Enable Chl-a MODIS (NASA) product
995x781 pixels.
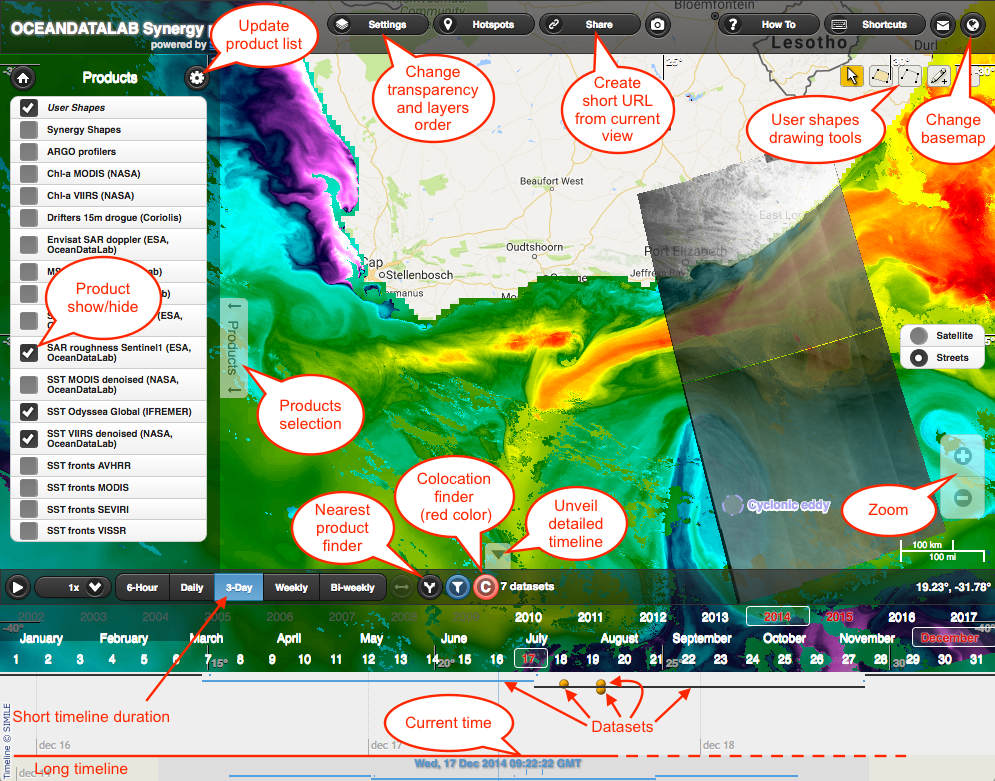[x=28, y=174]
